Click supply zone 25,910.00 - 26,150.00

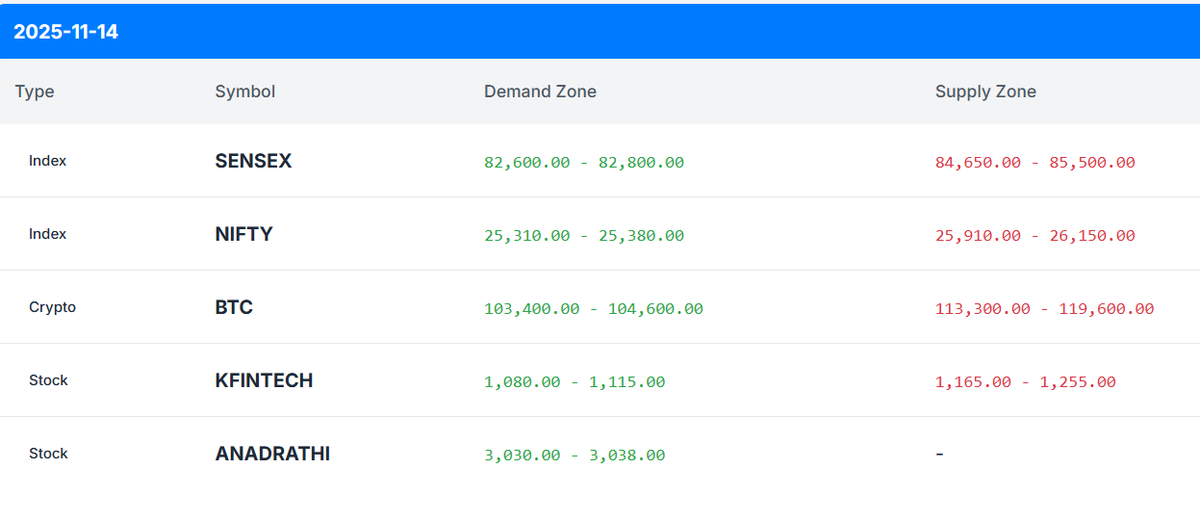pyautogui.click(x=1035, y=236)
